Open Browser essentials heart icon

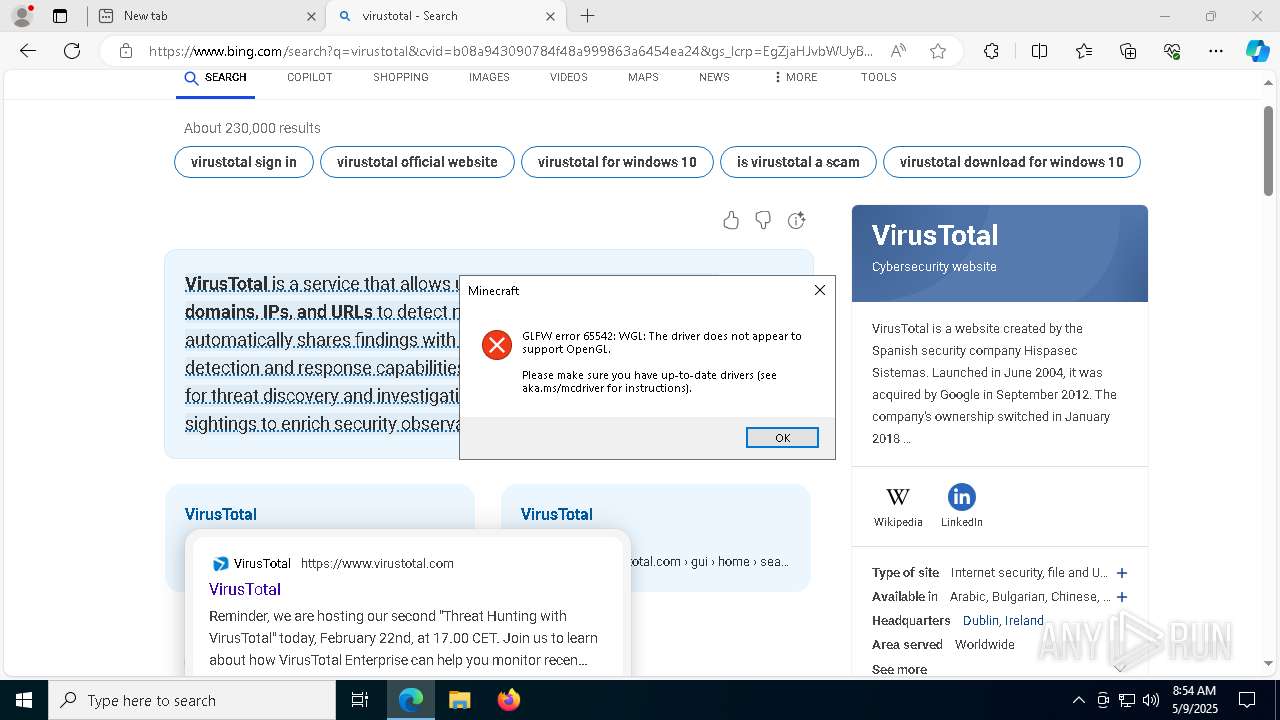(x=1172, y=51)
